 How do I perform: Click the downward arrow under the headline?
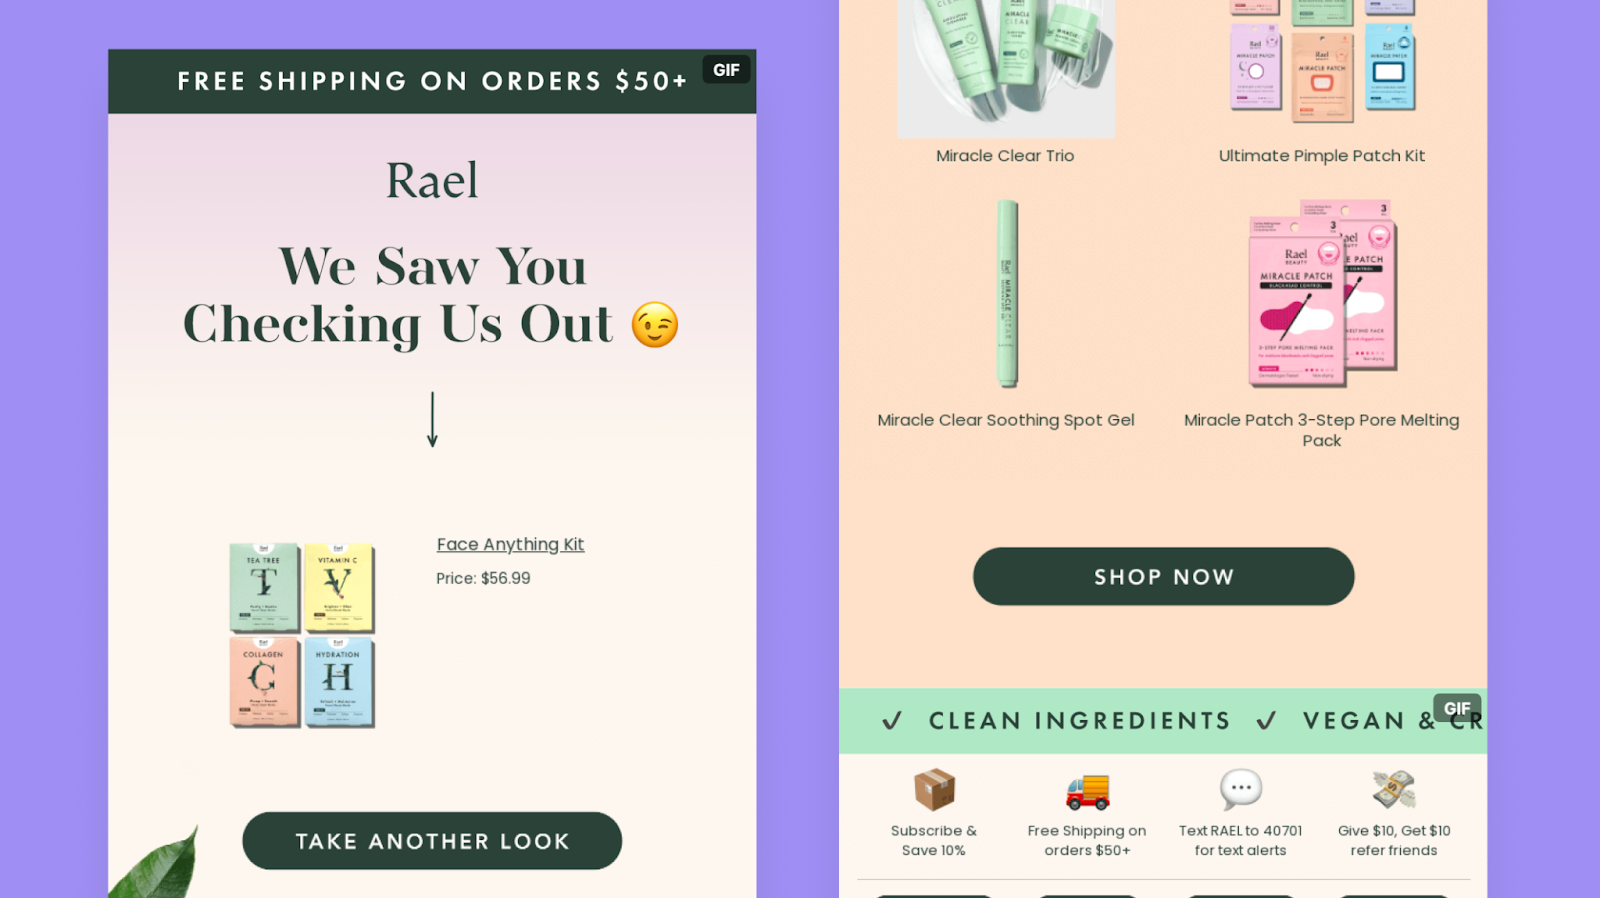pyautogui.click(x=432, y=419)
